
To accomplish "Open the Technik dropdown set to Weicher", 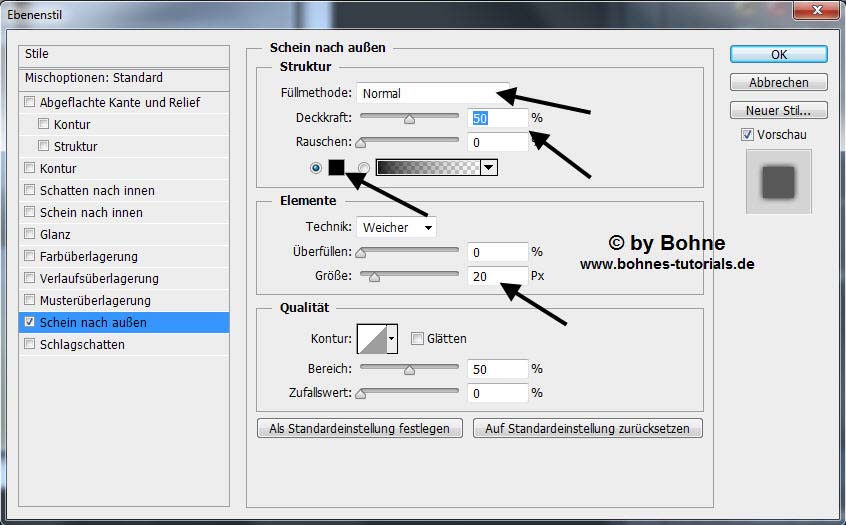I will (x=397, y=227).
